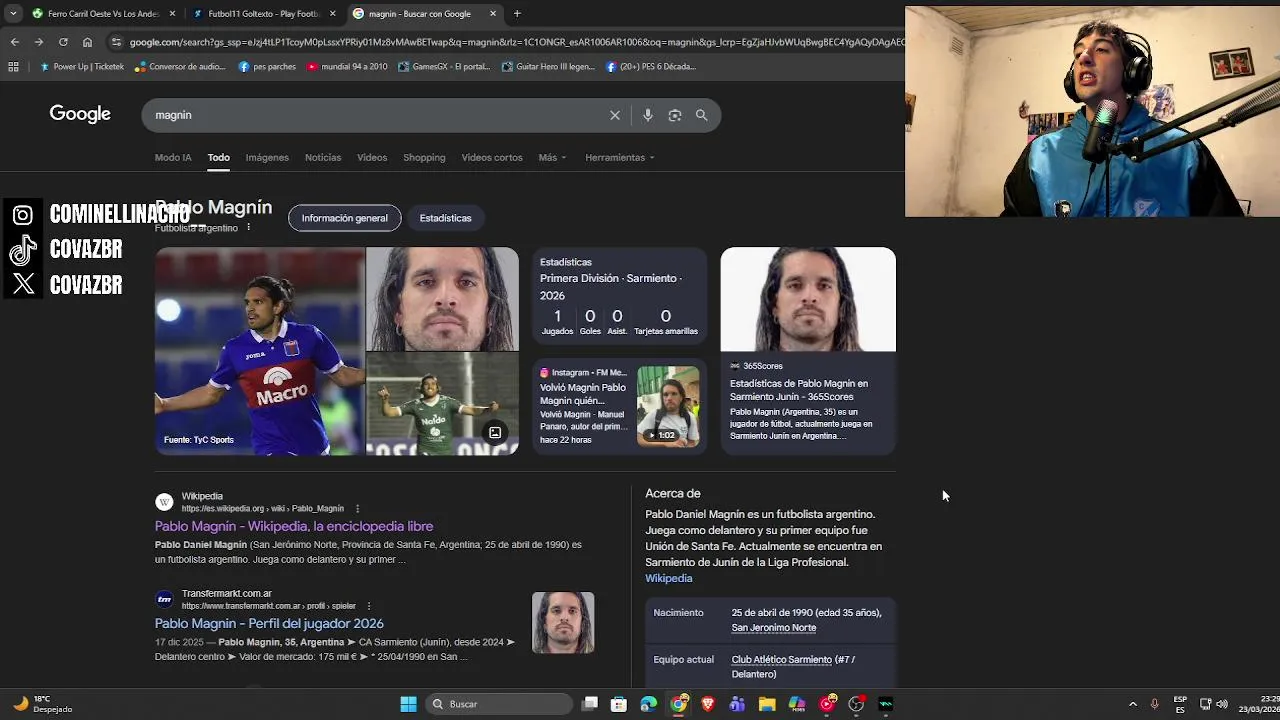Open Pablo Magnin Transfermarkt profile result
The height and width of the screenshot is (720, 1280).
[x=269, y=623]
